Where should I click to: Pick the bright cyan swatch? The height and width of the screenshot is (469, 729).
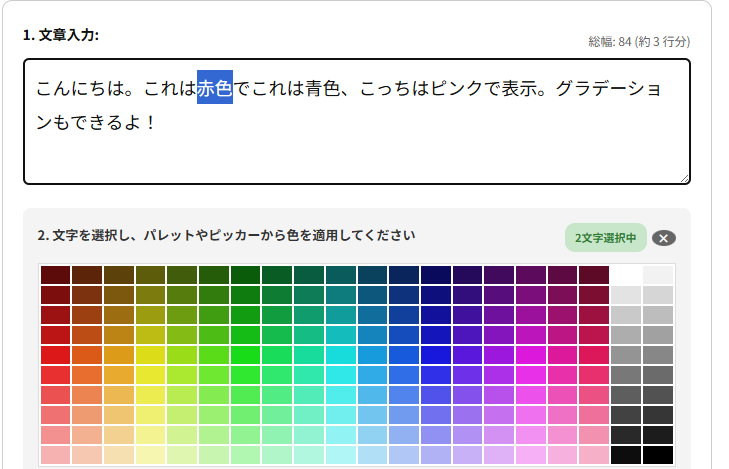340,354
